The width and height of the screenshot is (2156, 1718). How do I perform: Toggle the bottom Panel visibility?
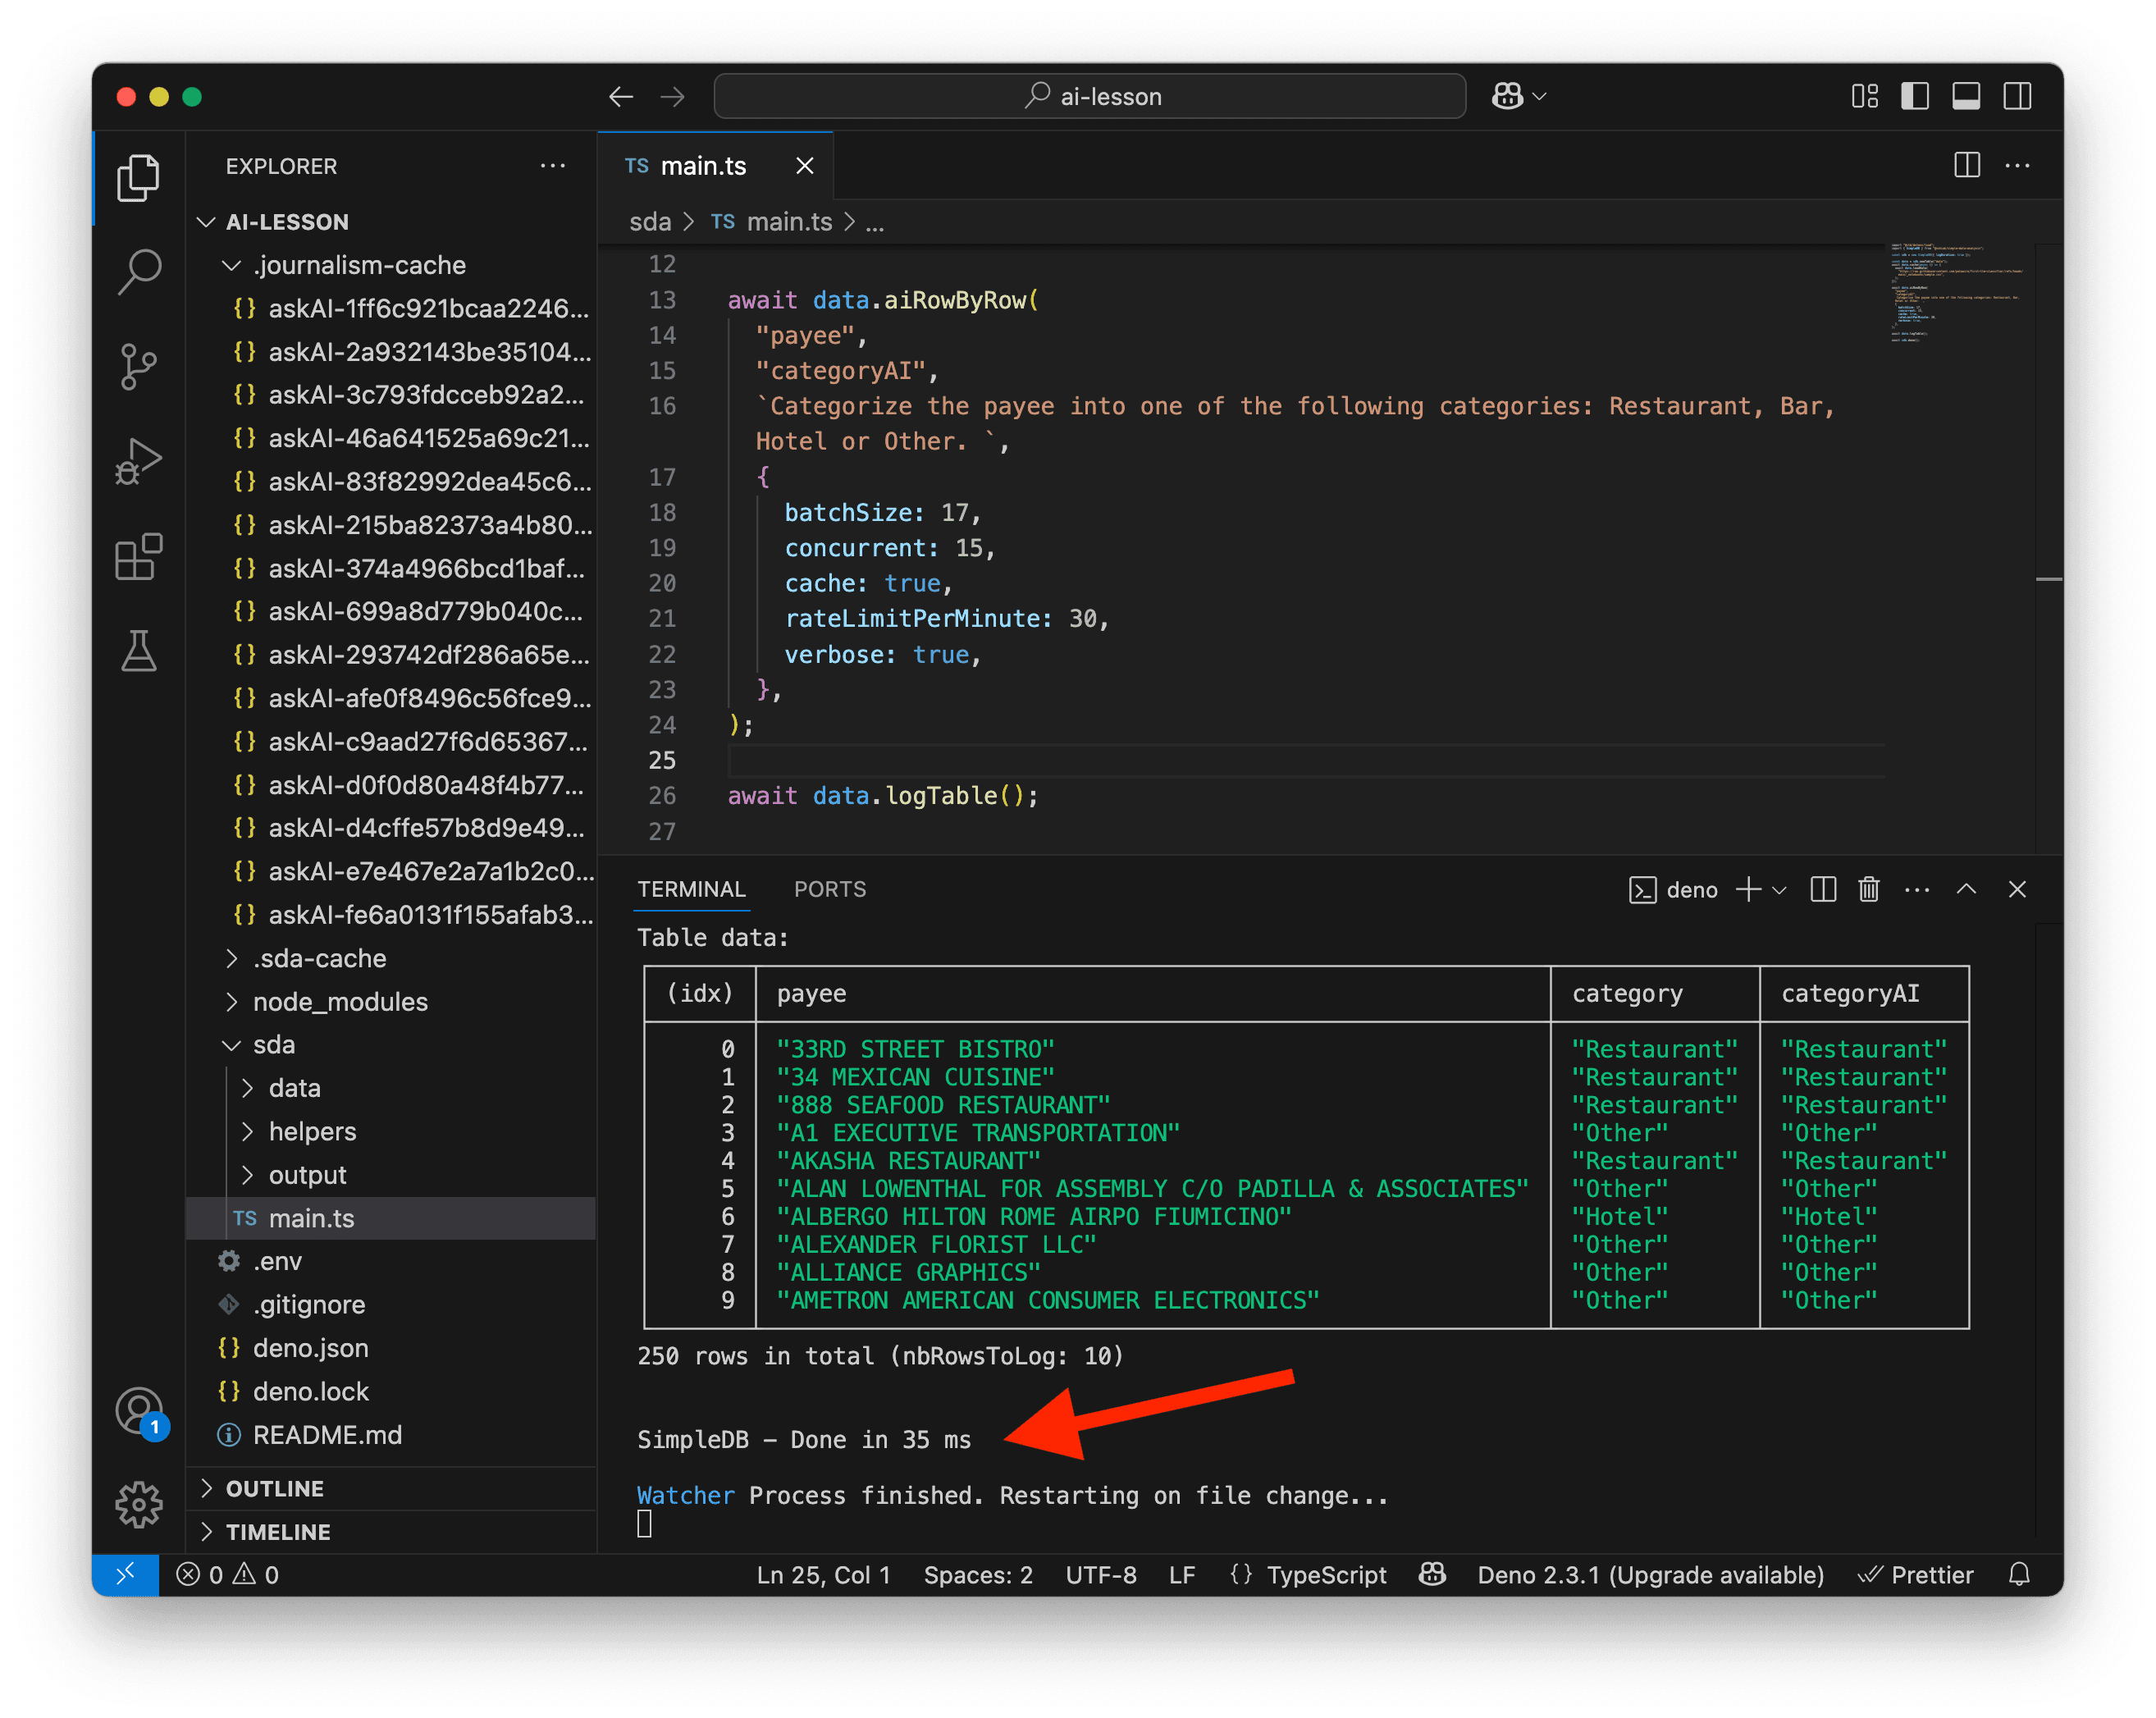(x=1966, y=97)
